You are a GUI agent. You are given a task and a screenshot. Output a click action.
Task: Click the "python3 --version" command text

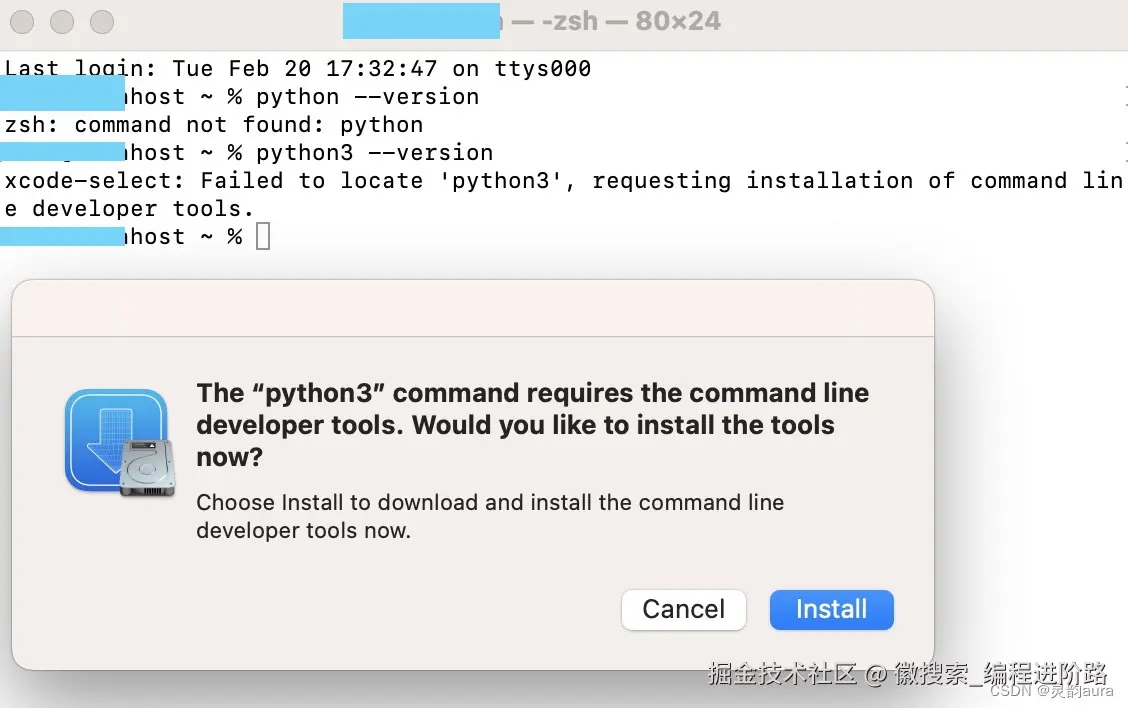click(x=374, y=153)
